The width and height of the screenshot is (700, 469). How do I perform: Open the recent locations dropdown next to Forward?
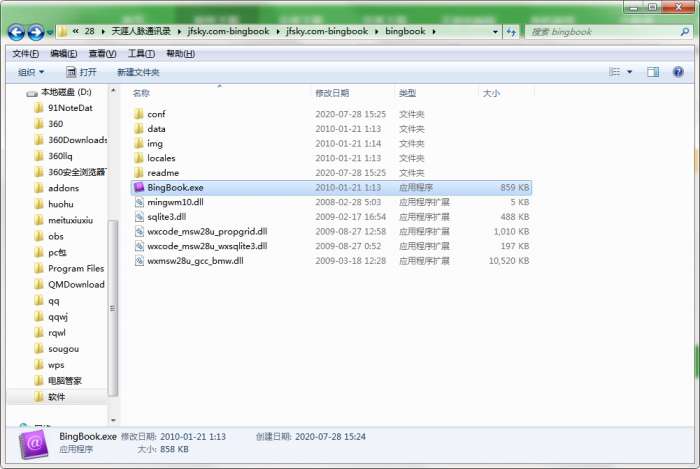50,33
